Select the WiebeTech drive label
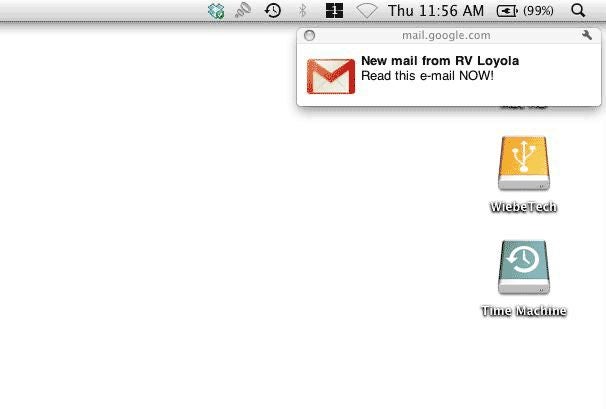 (523, 207)
